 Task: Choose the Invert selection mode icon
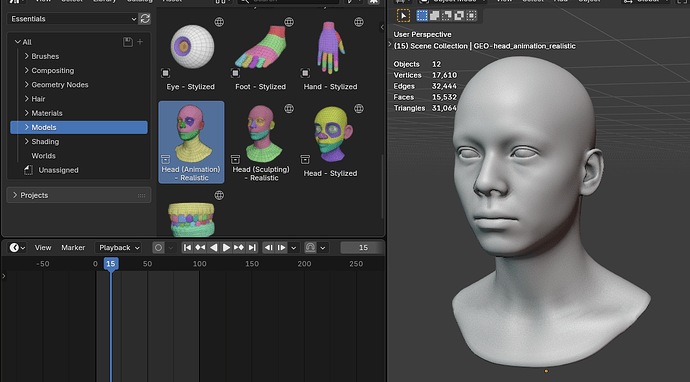(459, 15)
